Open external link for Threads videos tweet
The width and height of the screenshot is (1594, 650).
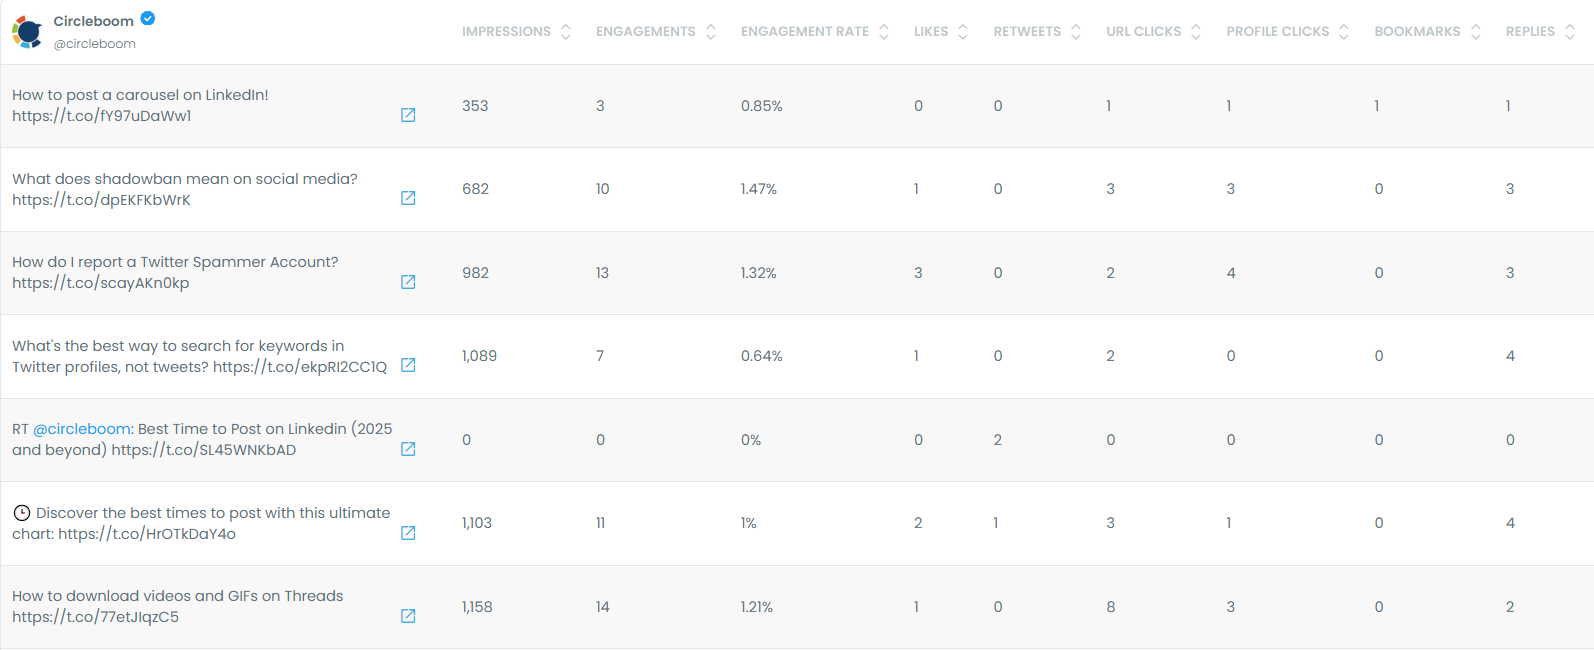click(x=408, y=616)
